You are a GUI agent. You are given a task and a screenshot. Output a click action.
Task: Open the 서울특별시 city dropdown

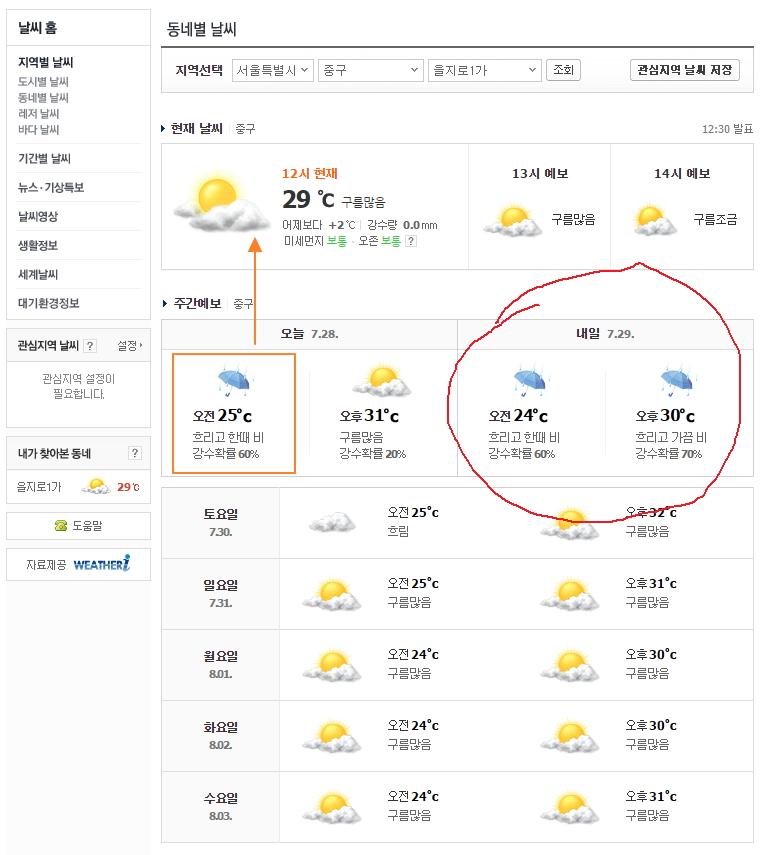pos(272,70)
